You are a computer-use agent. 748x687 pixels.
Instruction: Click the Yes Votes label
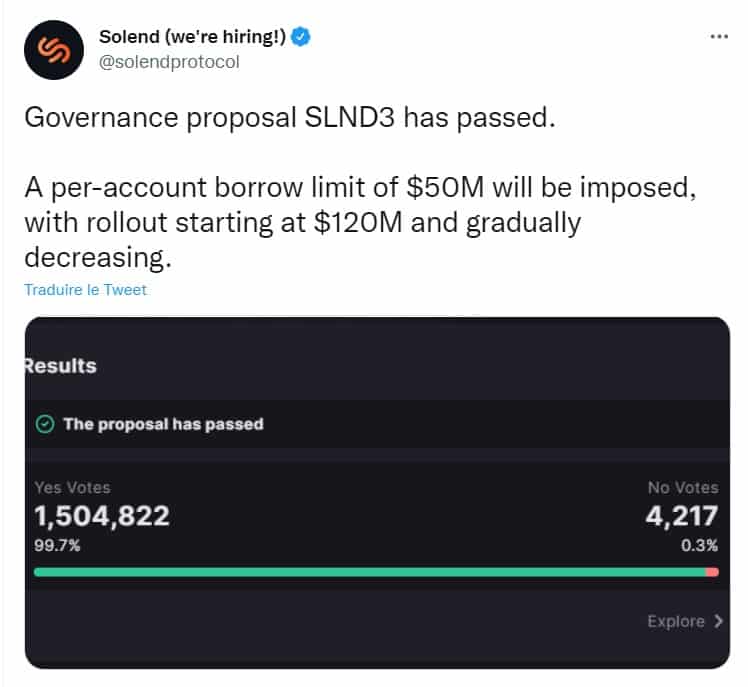tap(72, 488)
